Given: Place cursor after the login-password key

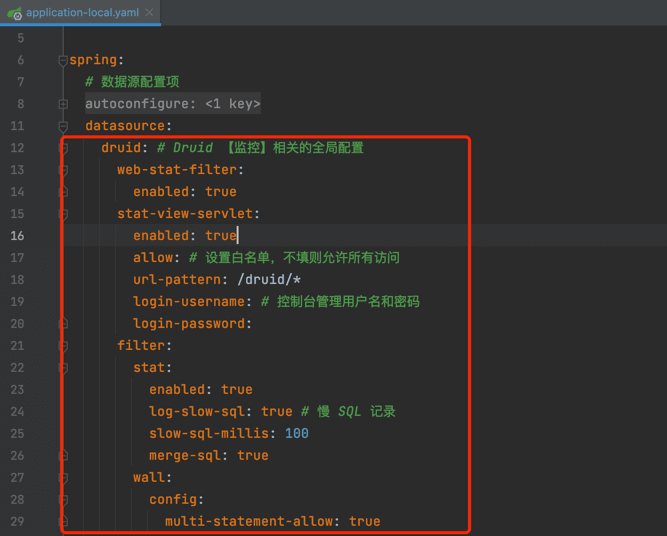Looking at the screenshot, I should (x=251, y=324).
